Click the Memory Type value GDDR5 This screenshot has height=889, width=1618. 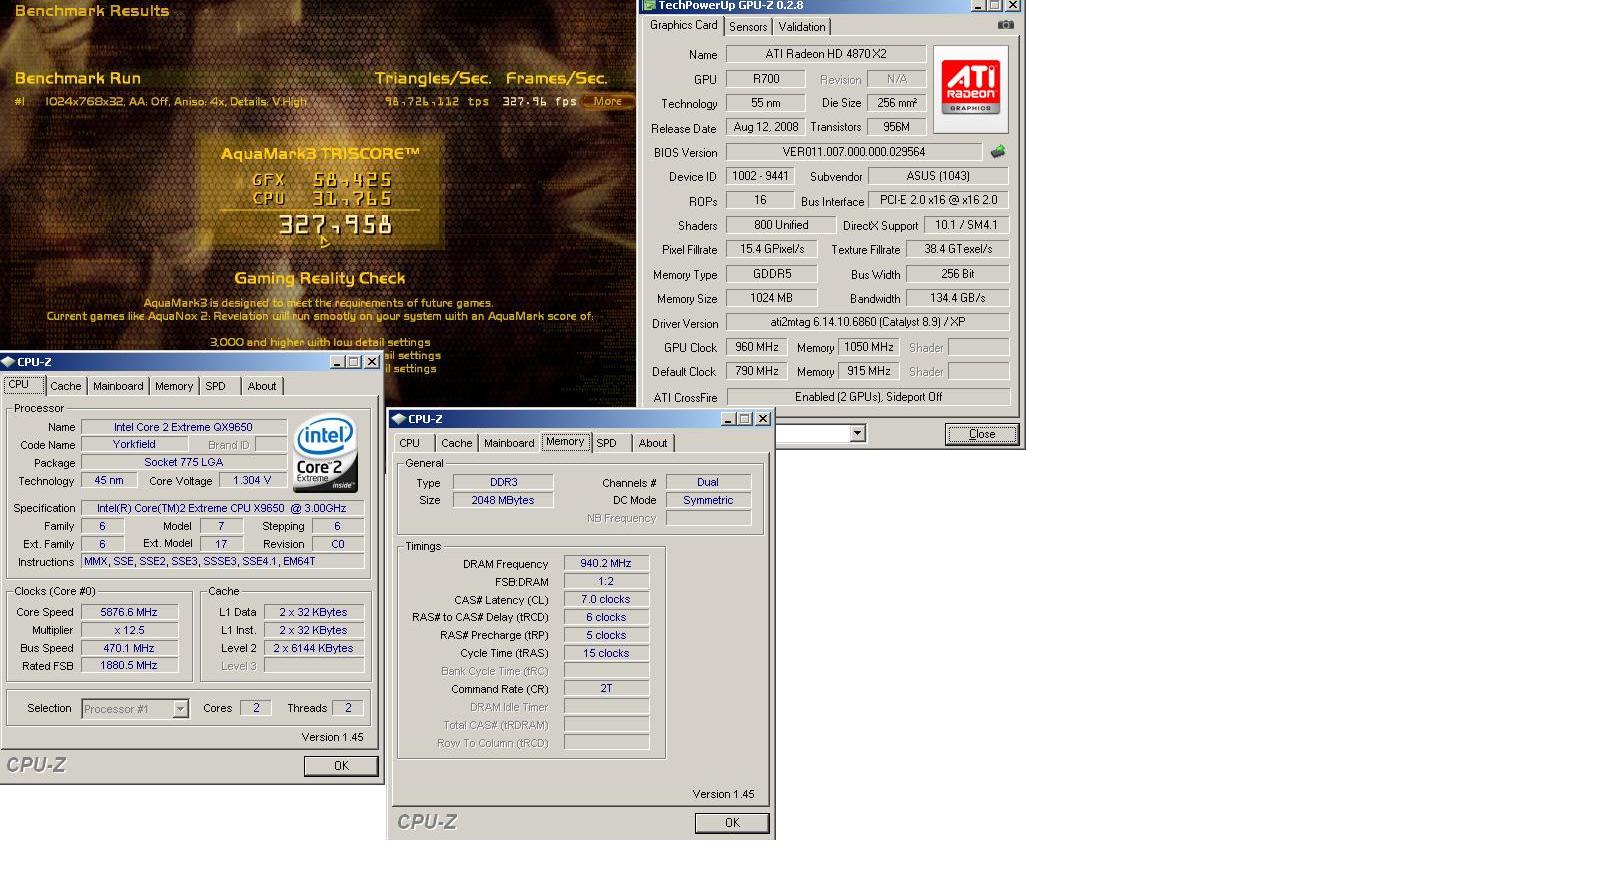tap(771, 274)
